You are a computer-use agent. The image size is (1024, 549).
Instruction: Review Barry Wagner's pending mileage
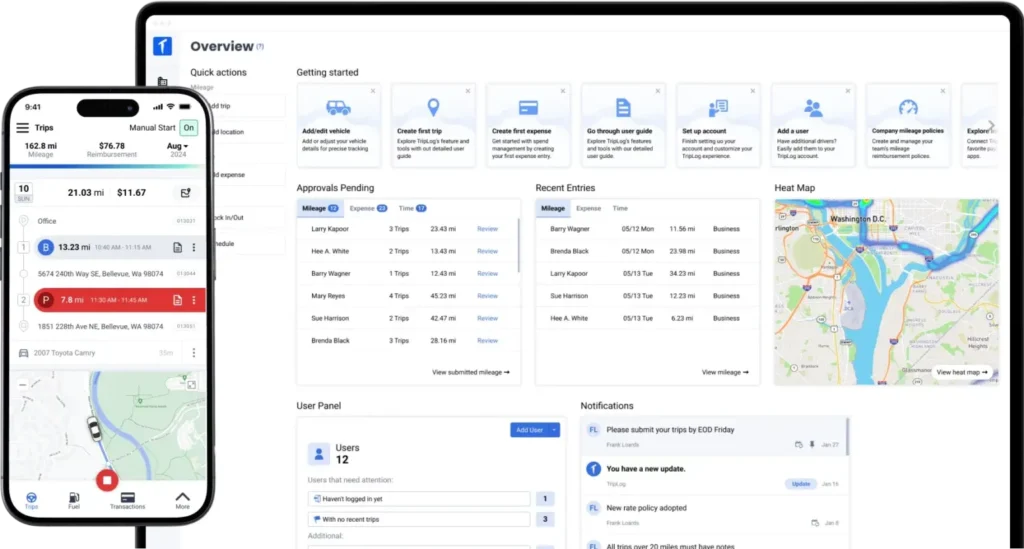point(487,274)
